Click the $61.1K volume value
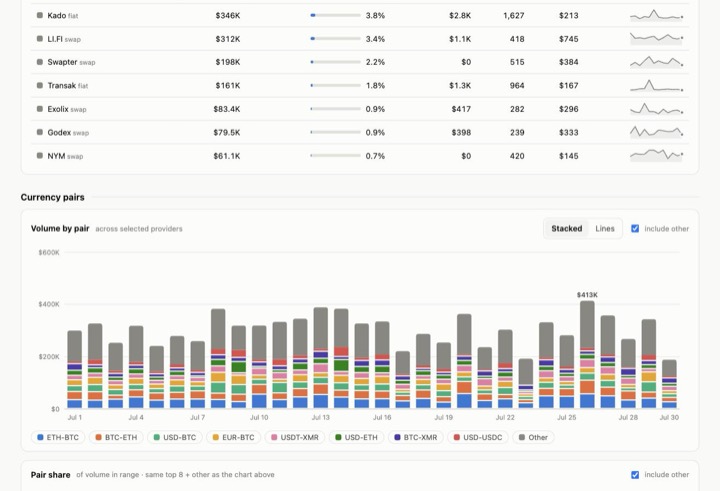 point(227,156)
